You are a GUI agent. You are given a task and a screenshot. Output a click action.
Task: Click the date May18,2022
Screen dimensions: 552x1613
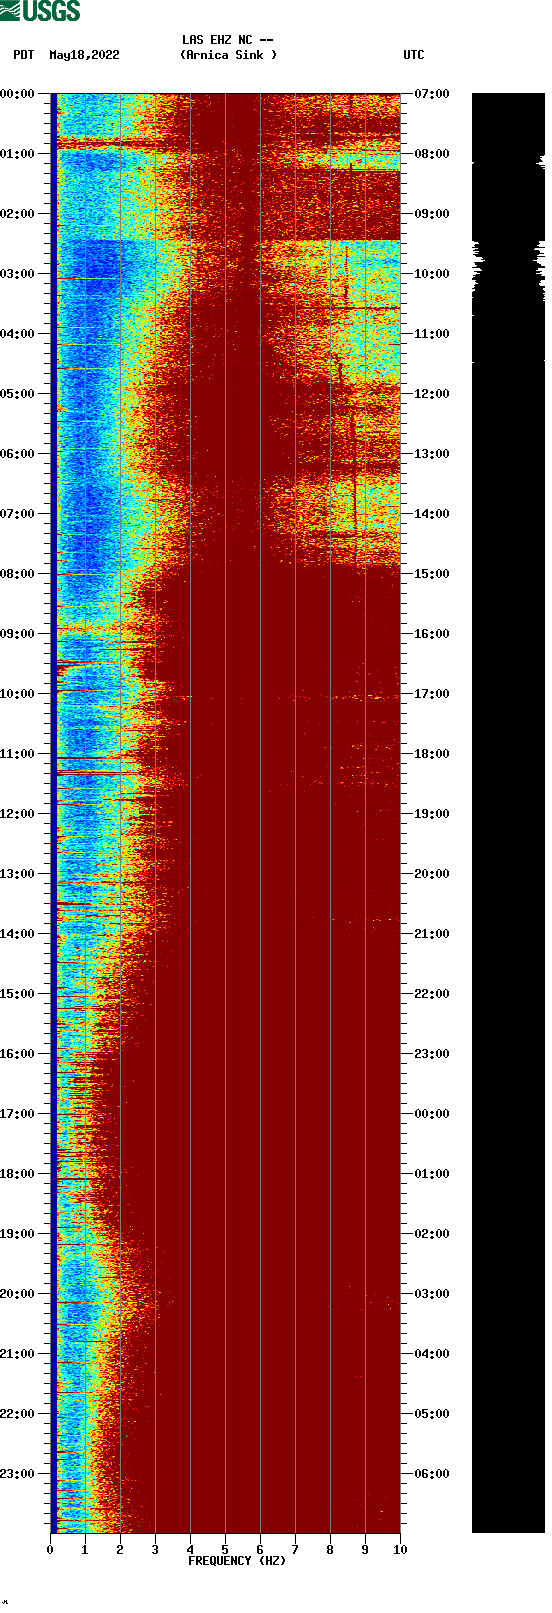84,55
